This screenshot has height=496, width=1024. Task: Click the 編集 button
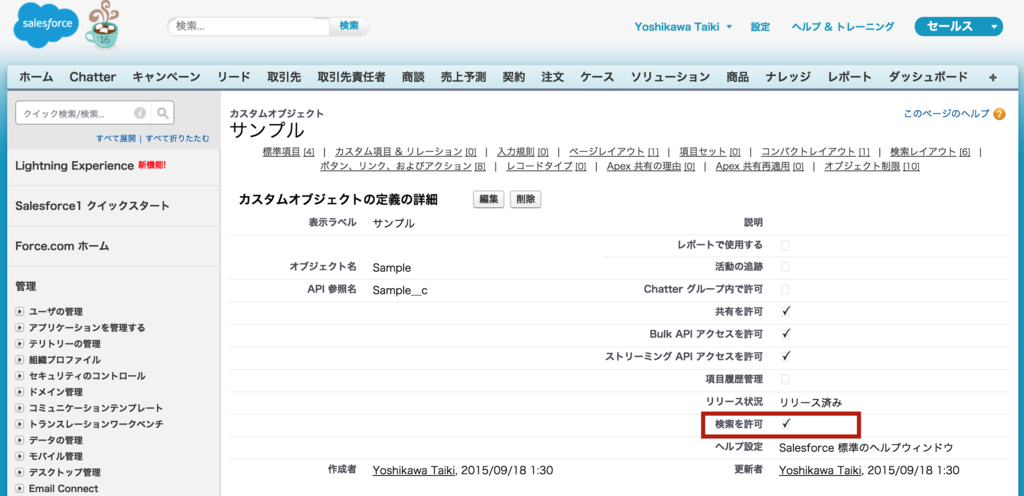coord(489,200)
